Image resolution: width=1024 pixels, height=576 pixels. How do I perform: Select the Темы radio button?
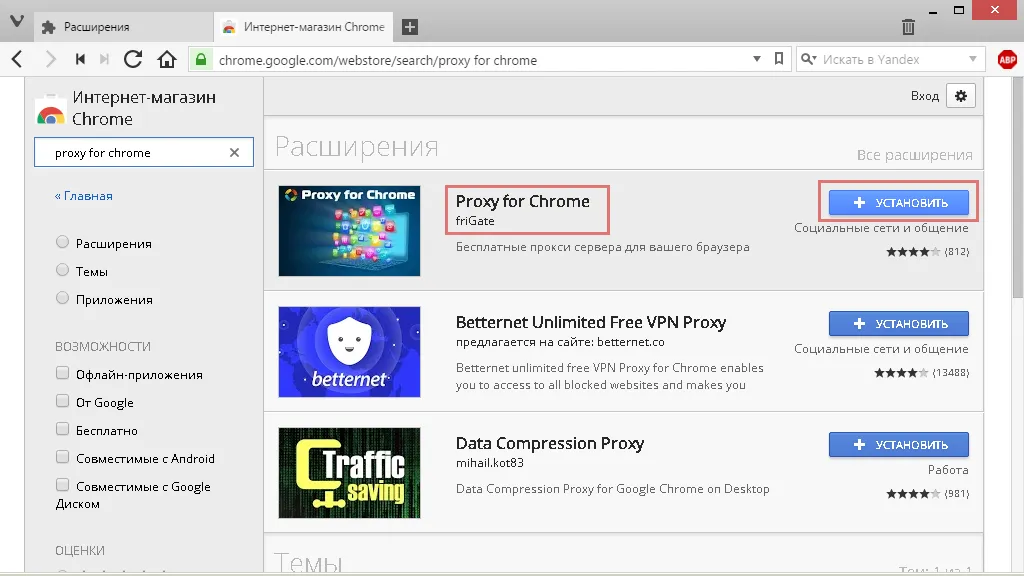click(62, 270)
